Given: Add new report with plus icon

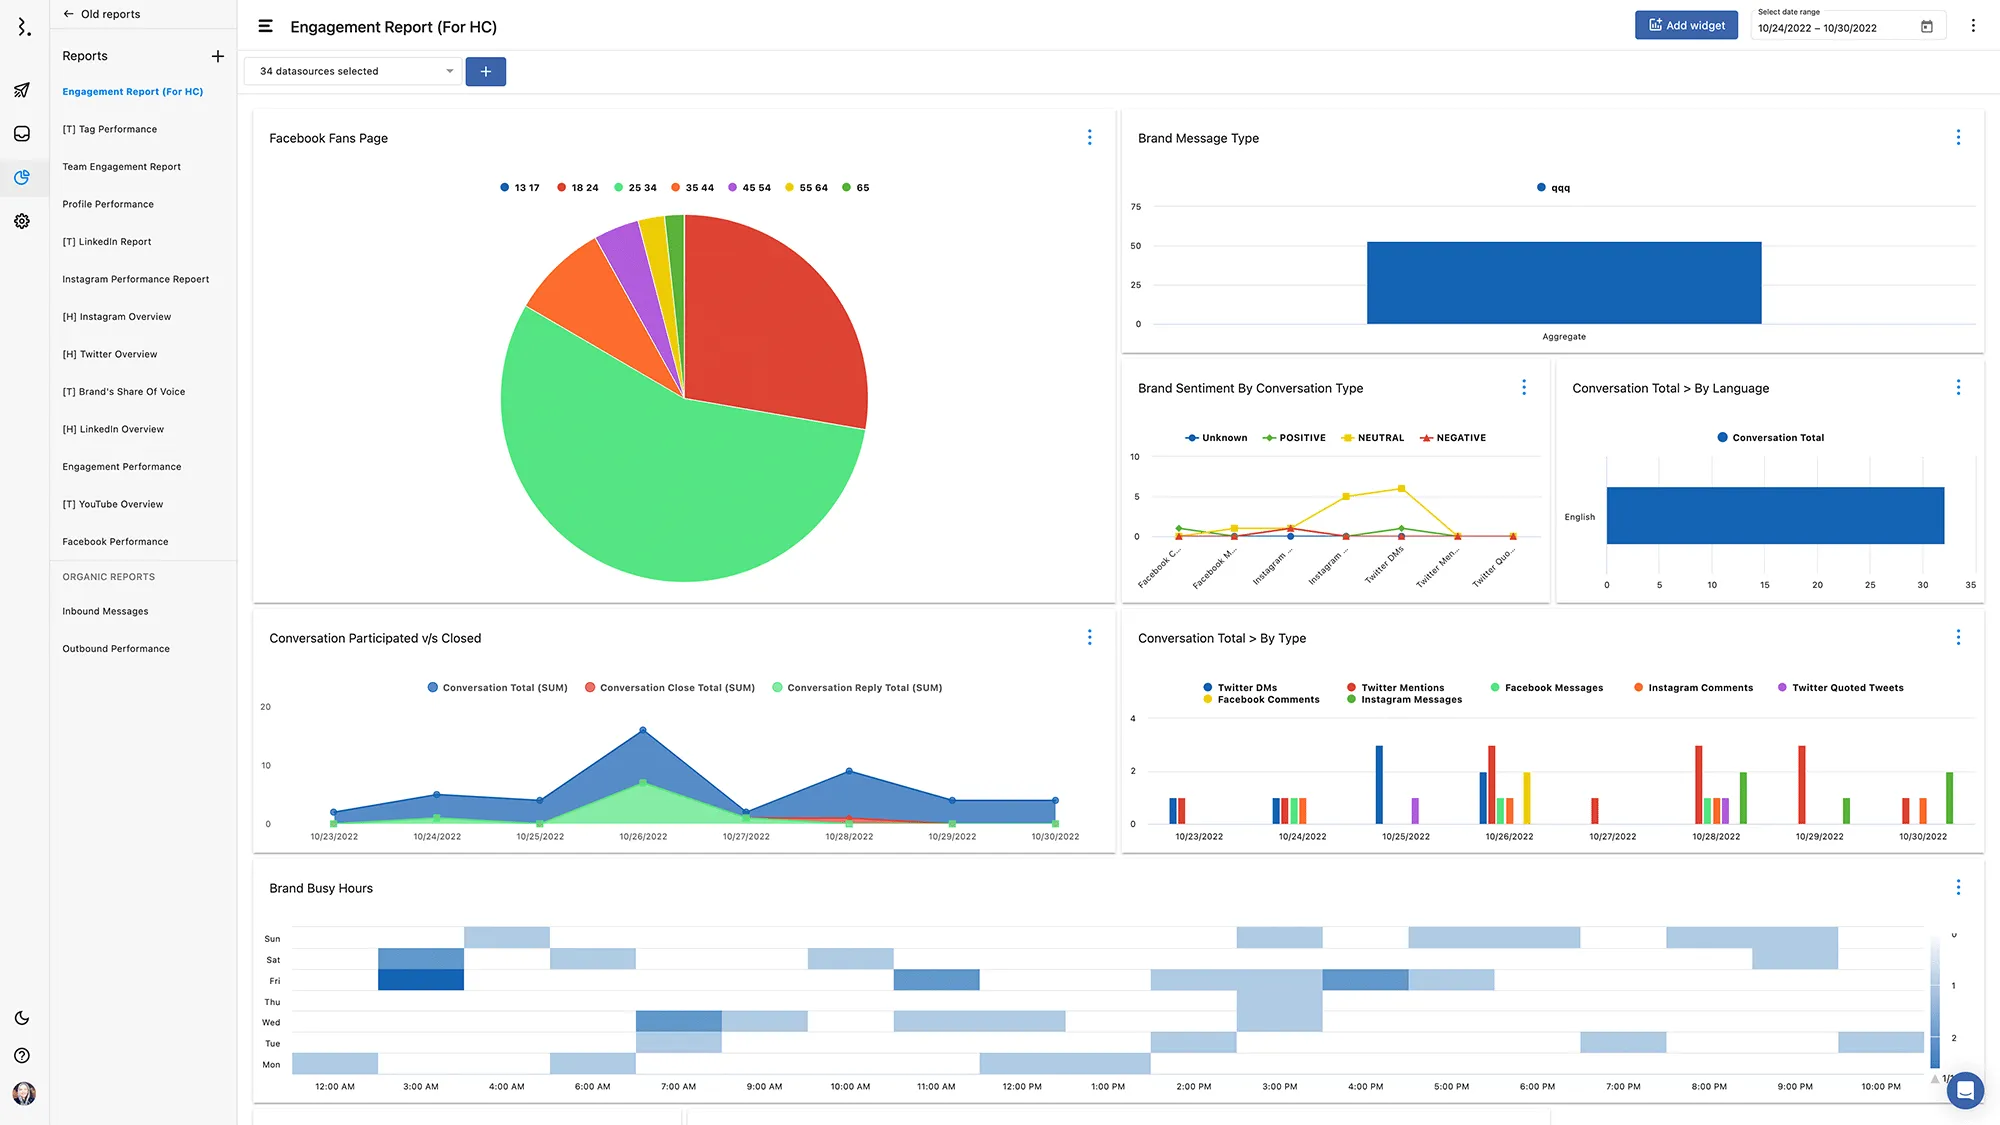Looking at the screenshot, I should tap(218, 56).
